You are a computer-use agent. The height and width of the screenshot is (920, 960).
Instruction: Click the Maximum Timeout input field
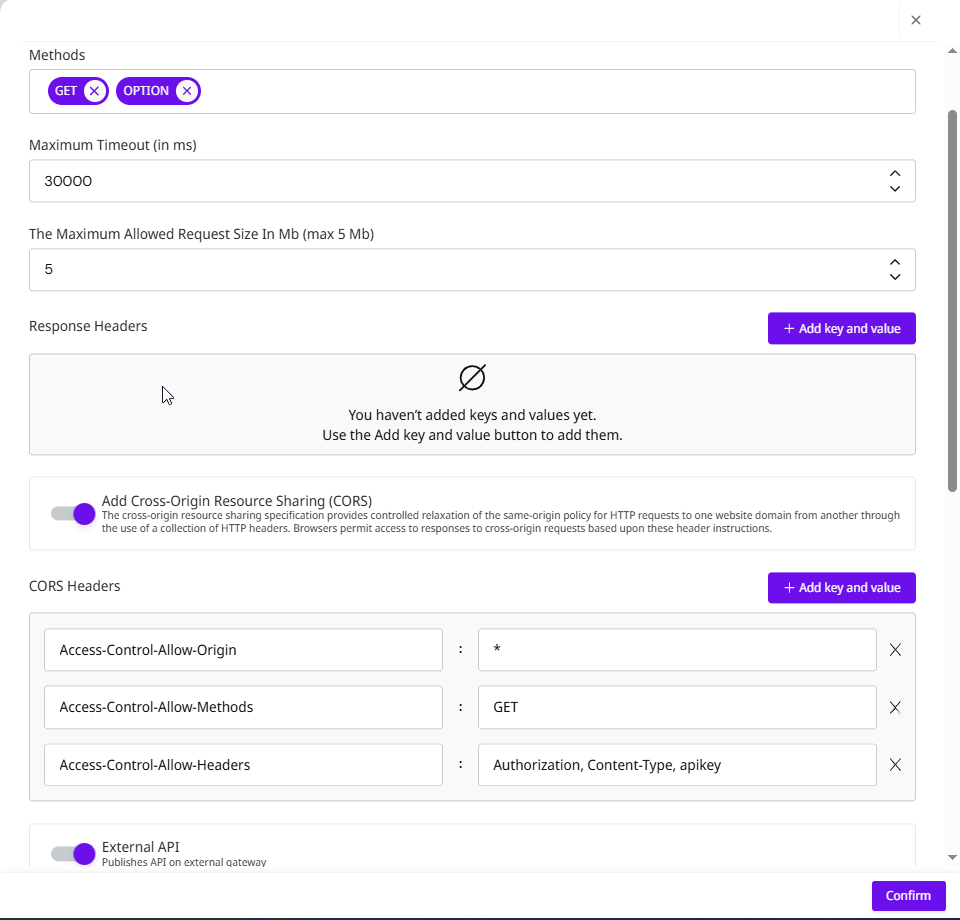tap(450, 181)
